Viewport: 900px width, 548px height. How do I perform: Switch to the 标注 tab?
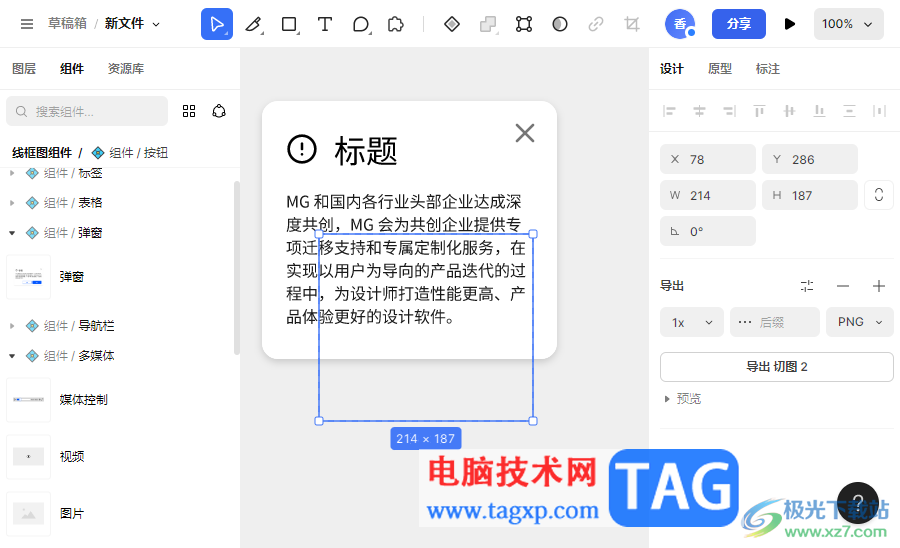click(767, 69)
